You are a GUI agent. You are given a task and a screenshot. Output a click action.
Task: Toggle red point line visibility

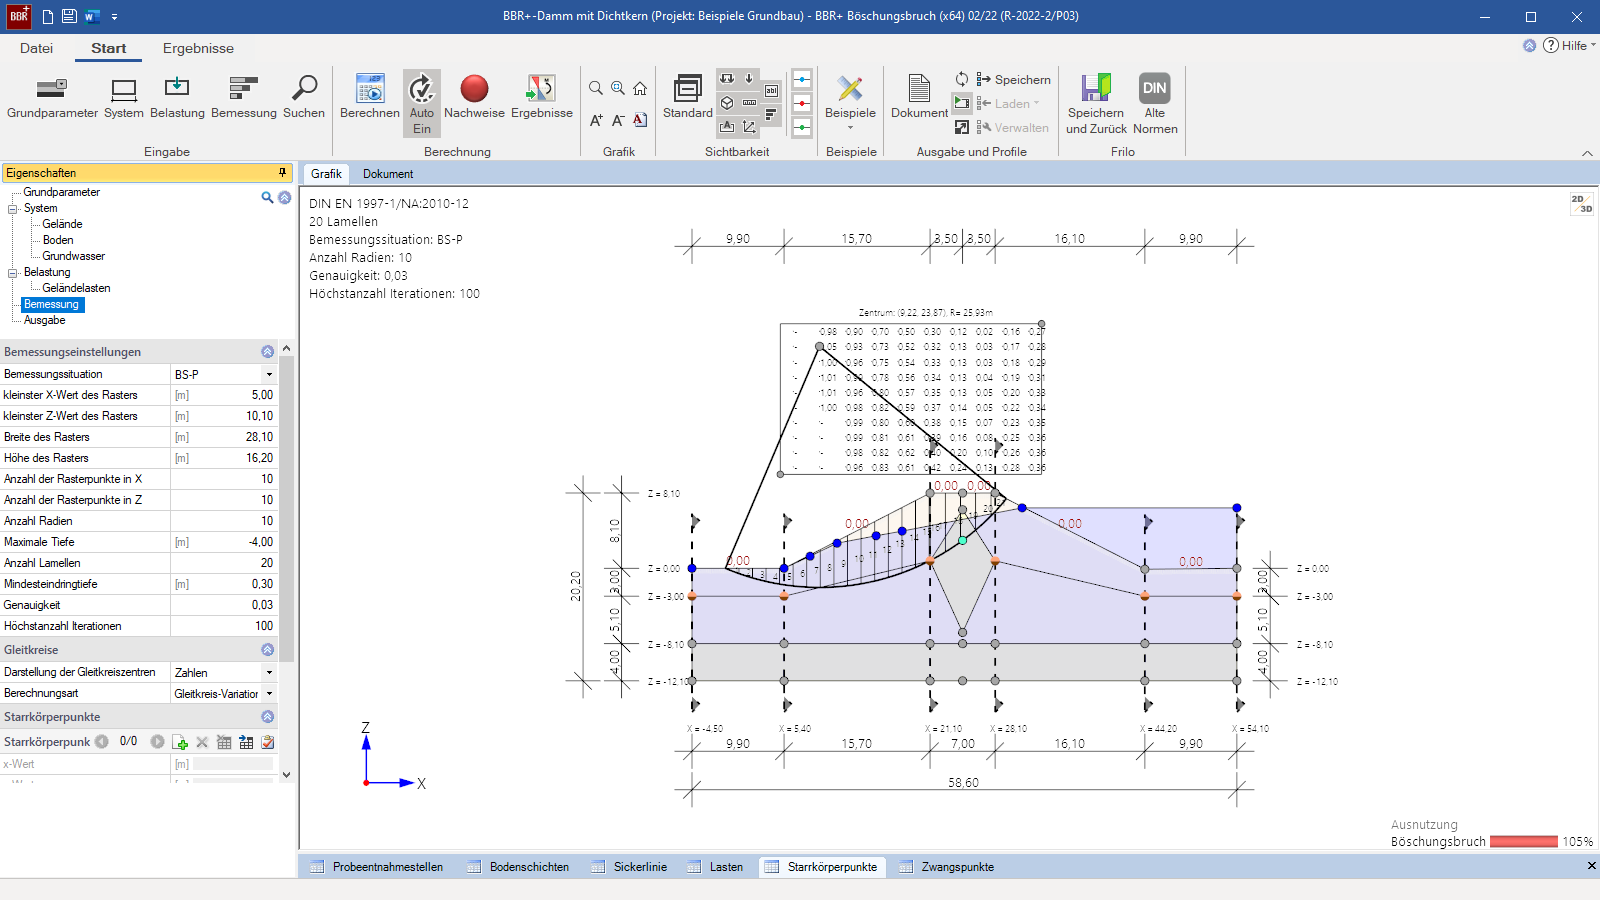pyautogui.click(x=802, y=103)
